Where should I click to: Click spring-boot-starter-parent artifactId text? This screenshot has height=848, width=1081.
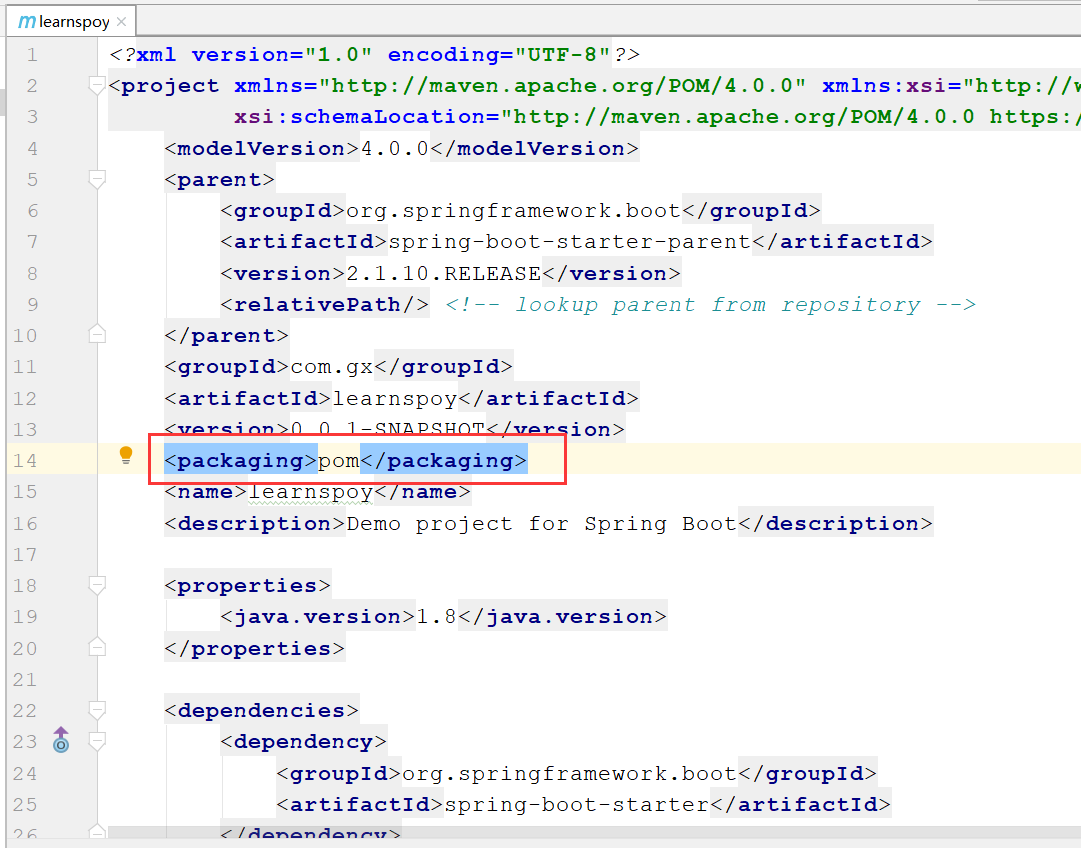569,242
